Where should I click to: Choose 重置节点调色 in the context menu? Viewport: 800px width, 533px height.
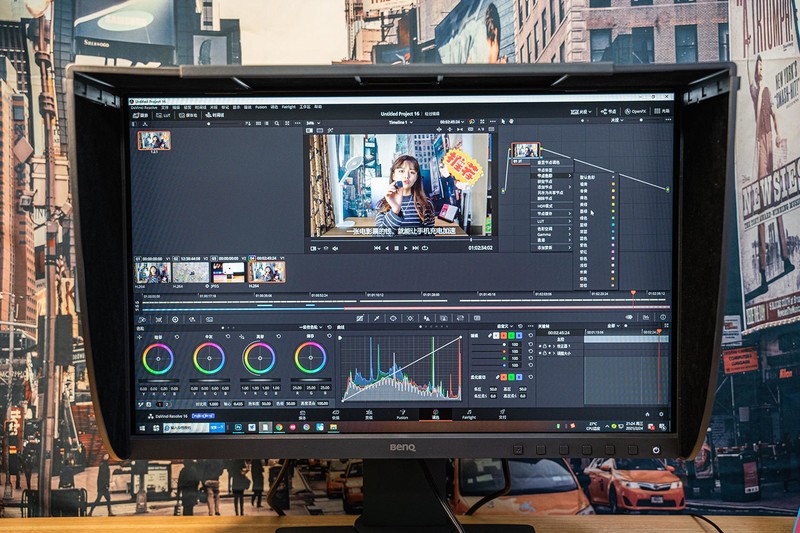(x=553, y=163)
